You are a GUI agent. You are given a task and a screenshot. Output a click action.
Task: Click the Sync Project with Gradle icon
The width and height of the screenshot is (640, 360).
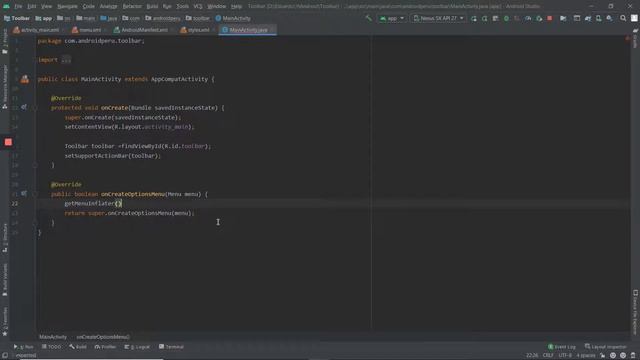point(588,18)
